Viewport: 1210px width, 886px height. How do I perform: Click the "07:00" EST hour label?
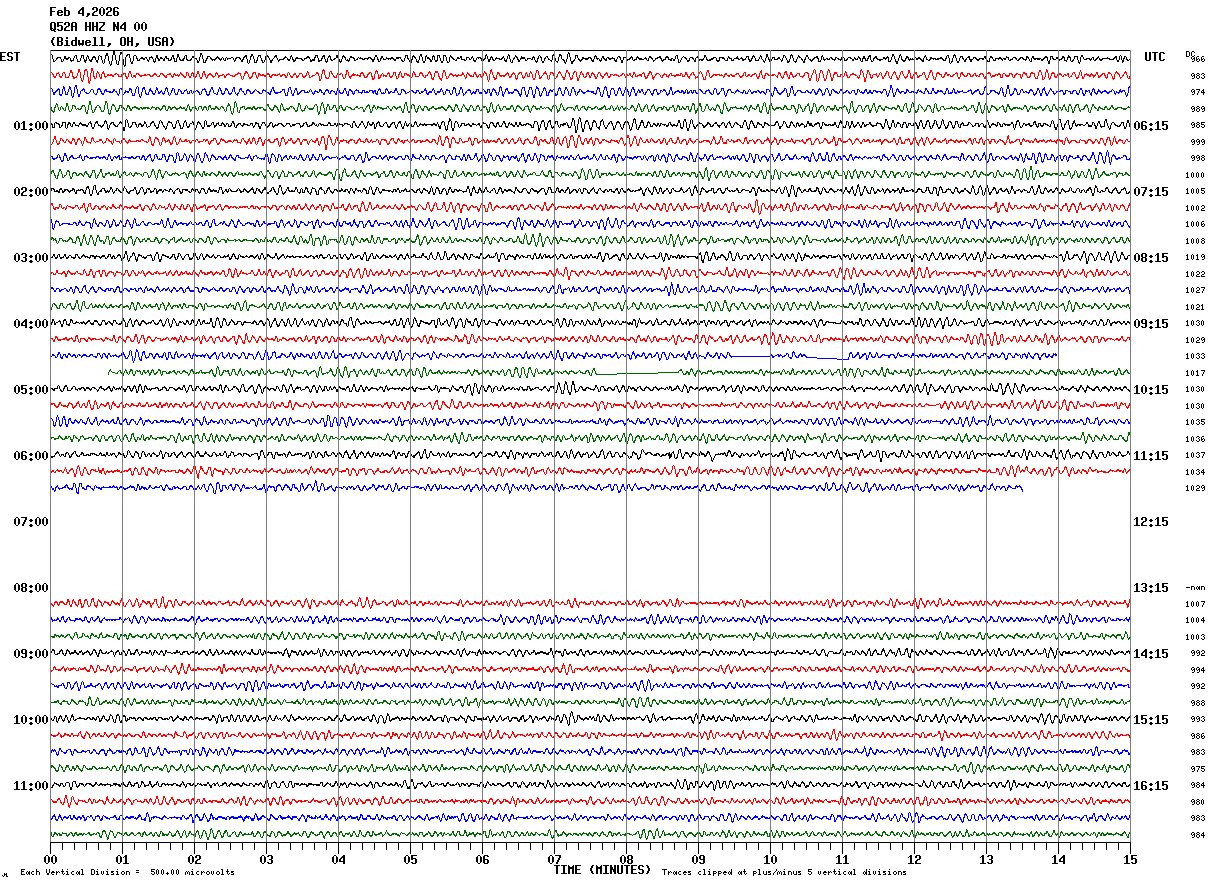[x=30, y=522]
